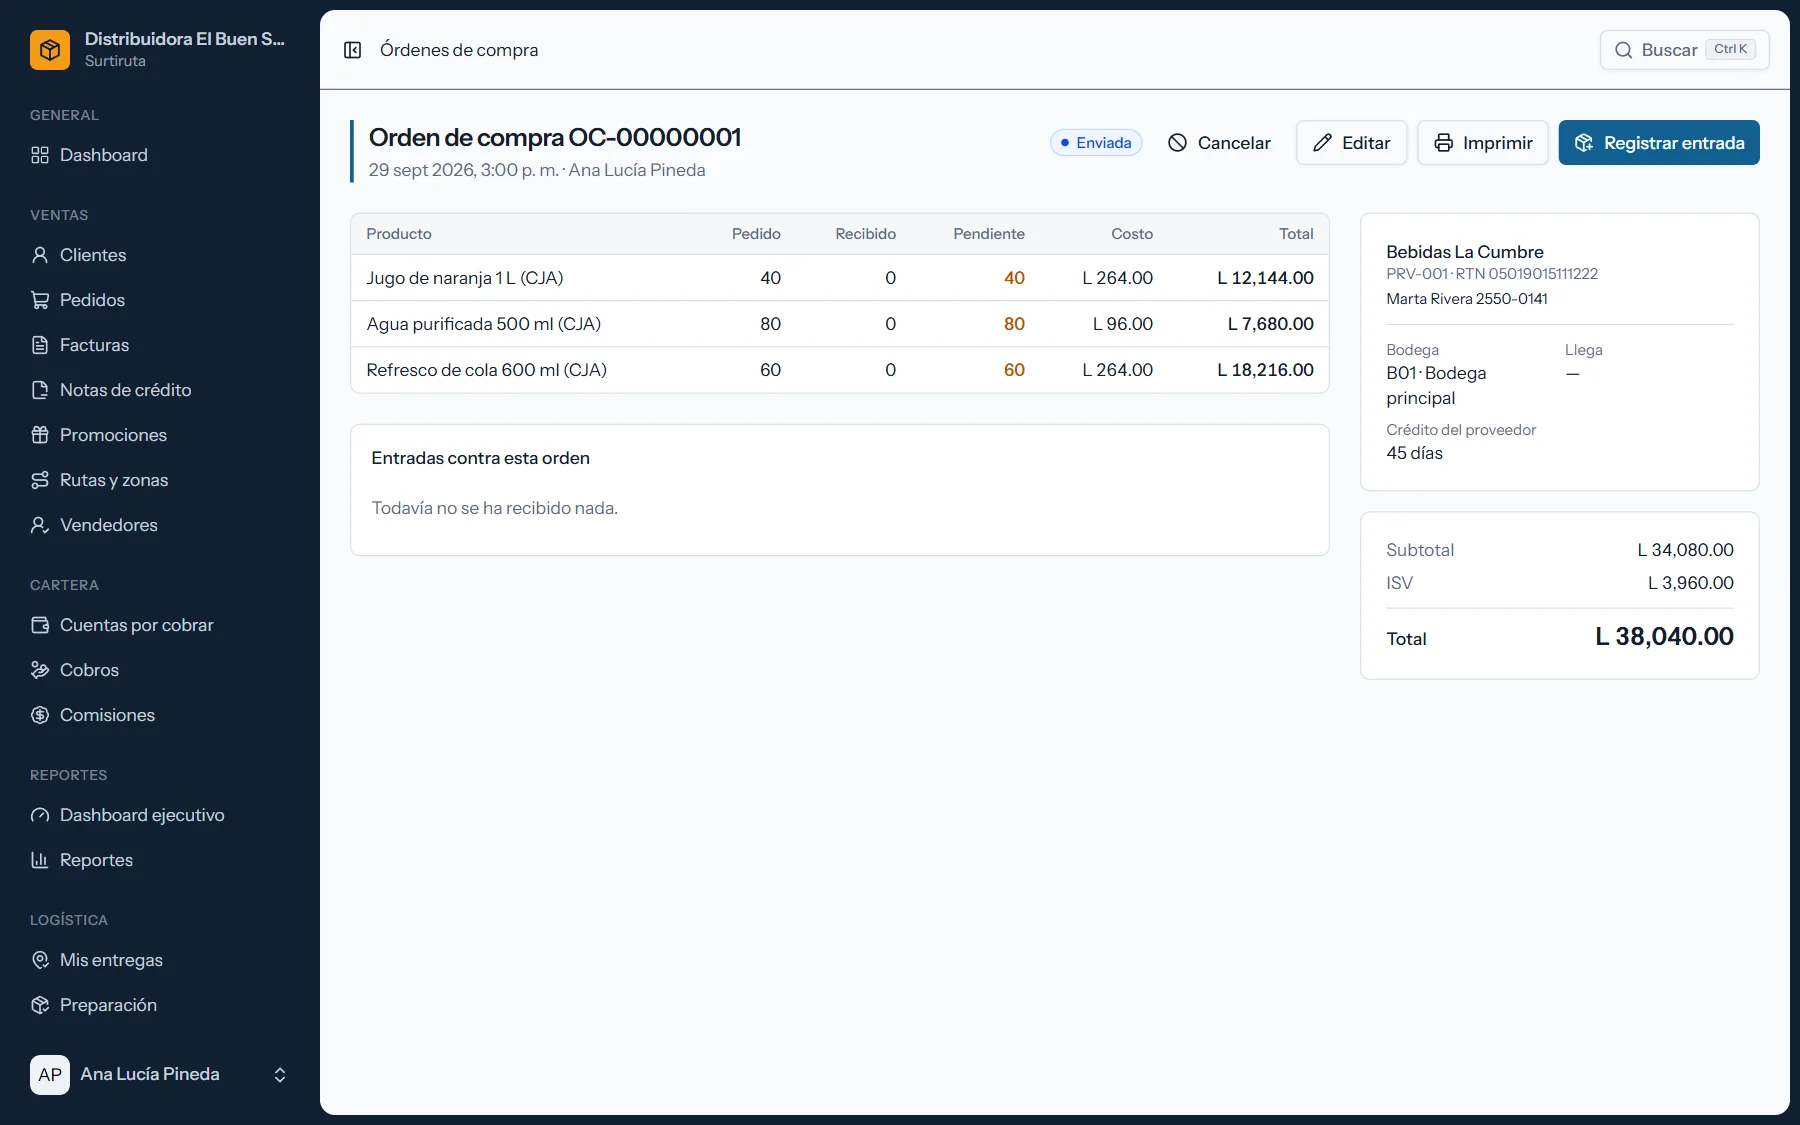Open the Distribuidora El Buen S... logo icon
Screen dimensions: 1800x1125
[x=50, y=50]
